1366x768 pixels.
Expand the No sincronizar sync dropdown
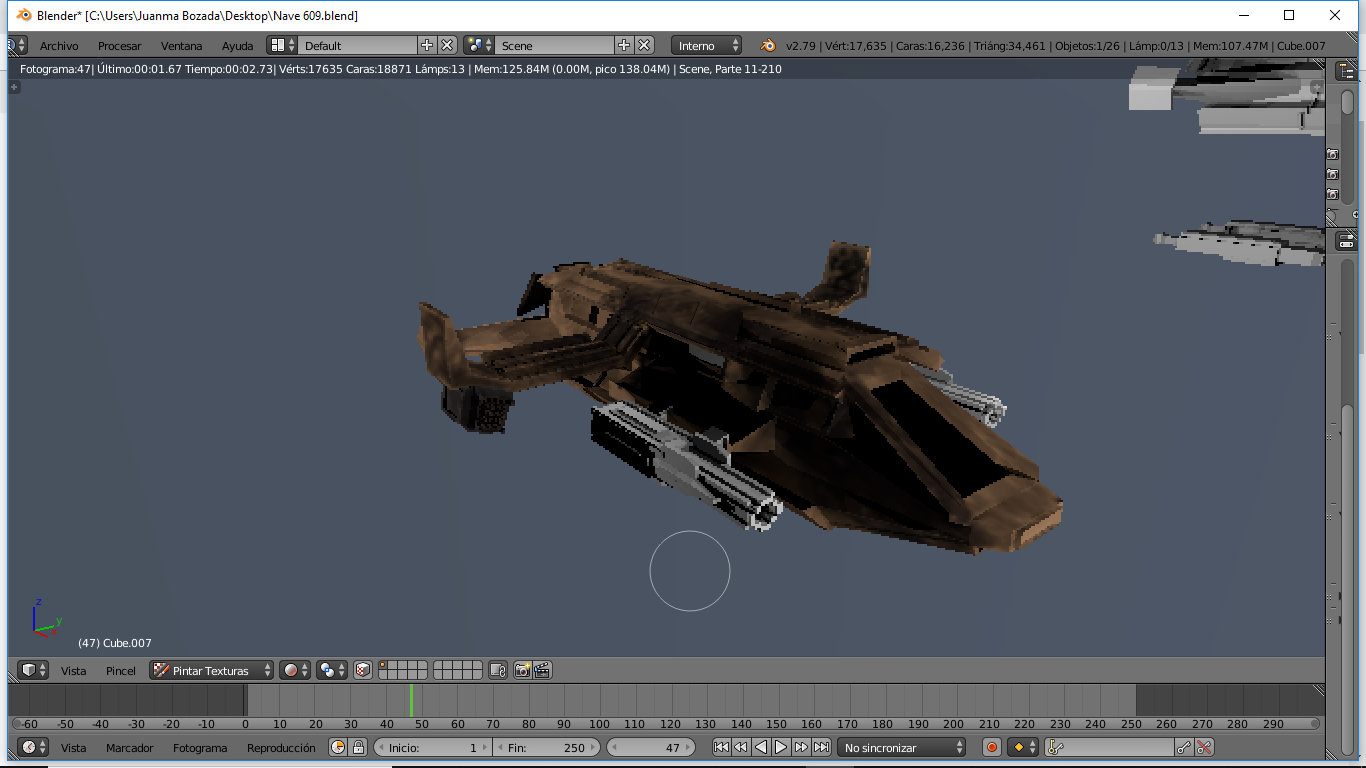click(x=903, y=747)
